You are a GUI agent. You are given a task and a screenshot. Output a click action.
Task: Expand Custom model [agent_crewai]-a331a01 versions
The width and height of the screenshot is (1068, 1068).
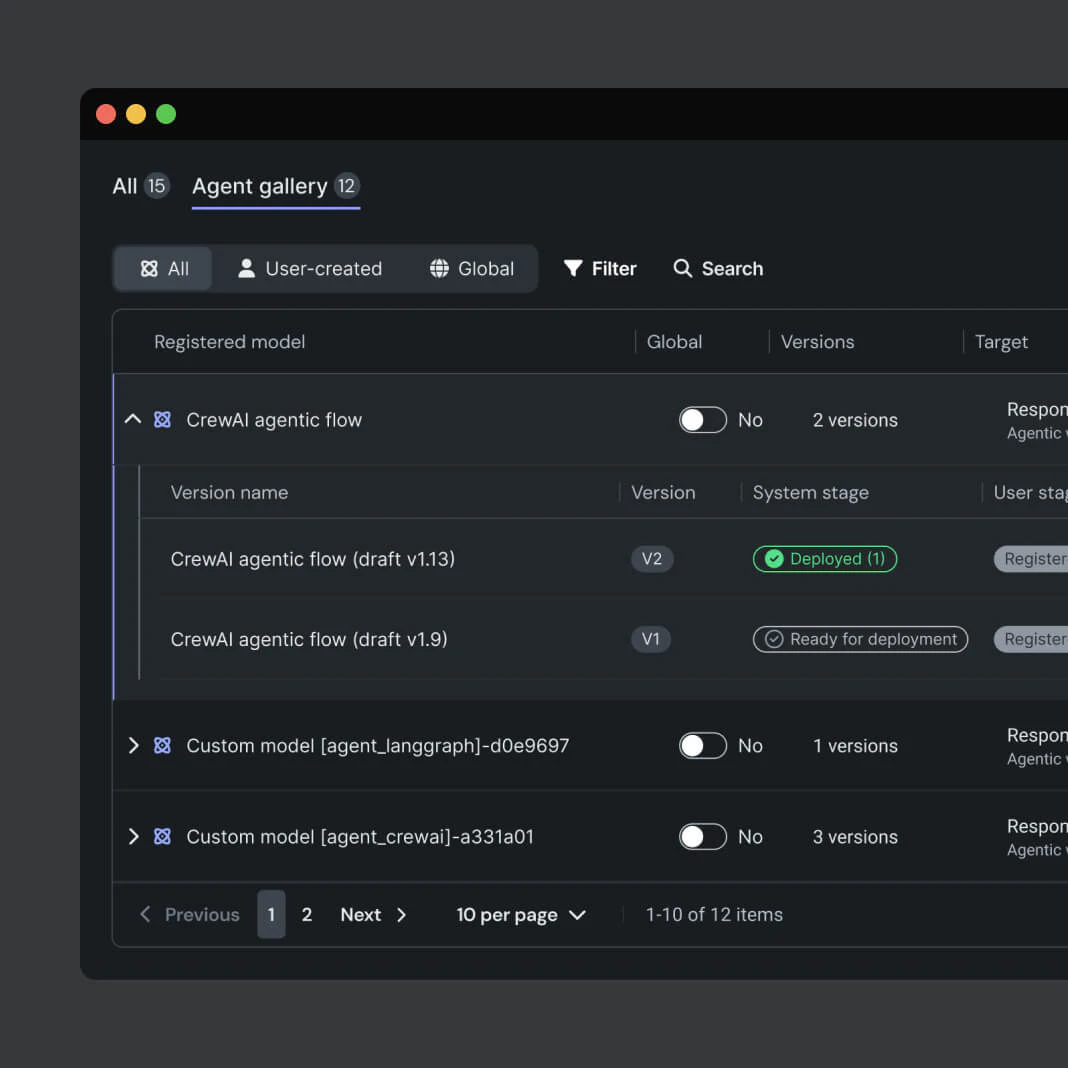click(133, 836)
